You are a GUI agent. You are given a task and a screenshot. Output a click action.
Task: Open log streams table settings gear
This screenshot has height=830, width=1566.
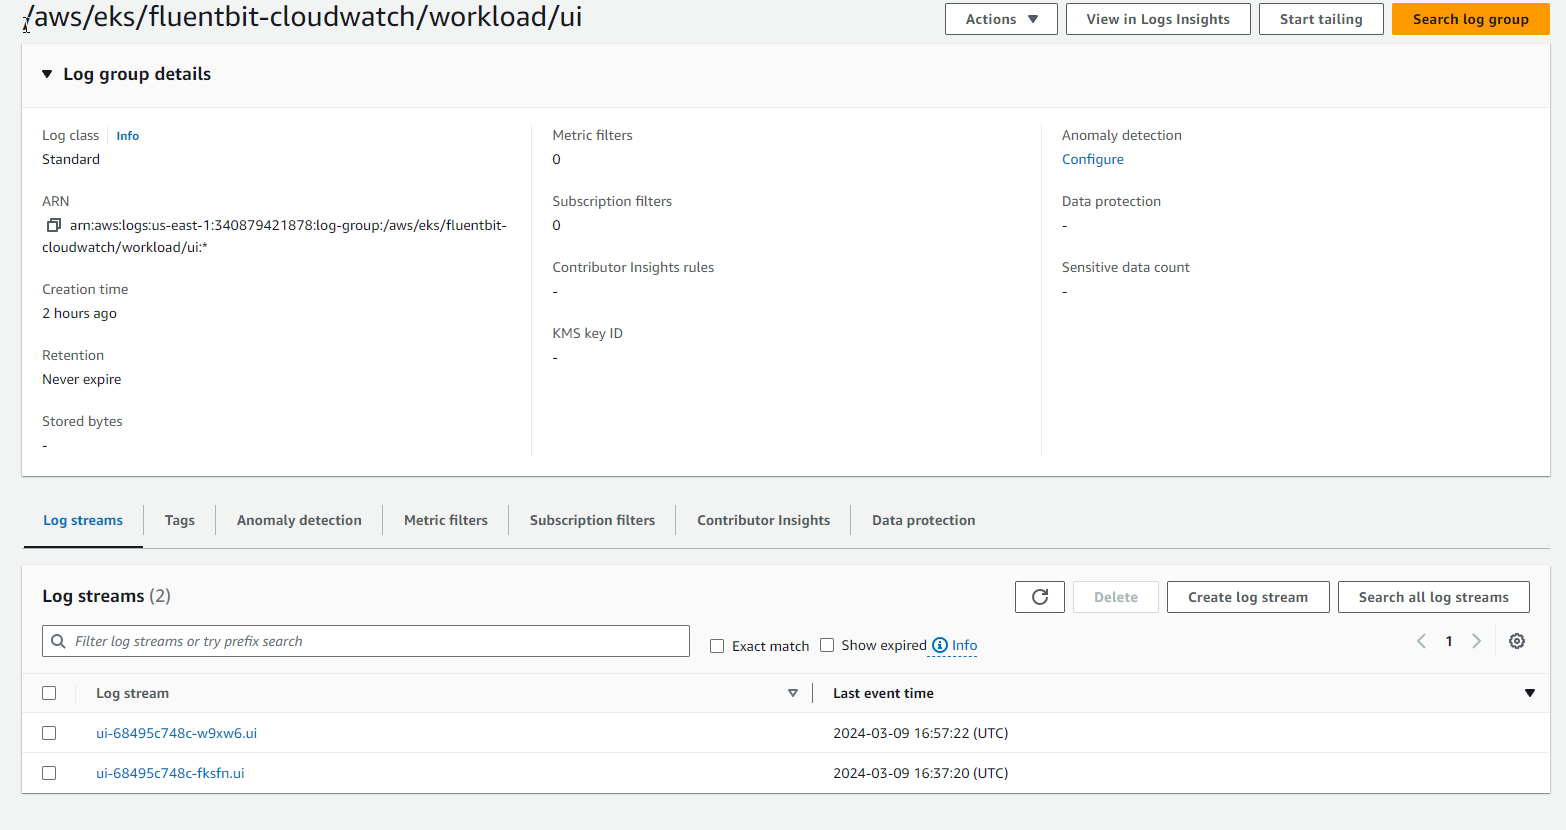(1517, 641)
